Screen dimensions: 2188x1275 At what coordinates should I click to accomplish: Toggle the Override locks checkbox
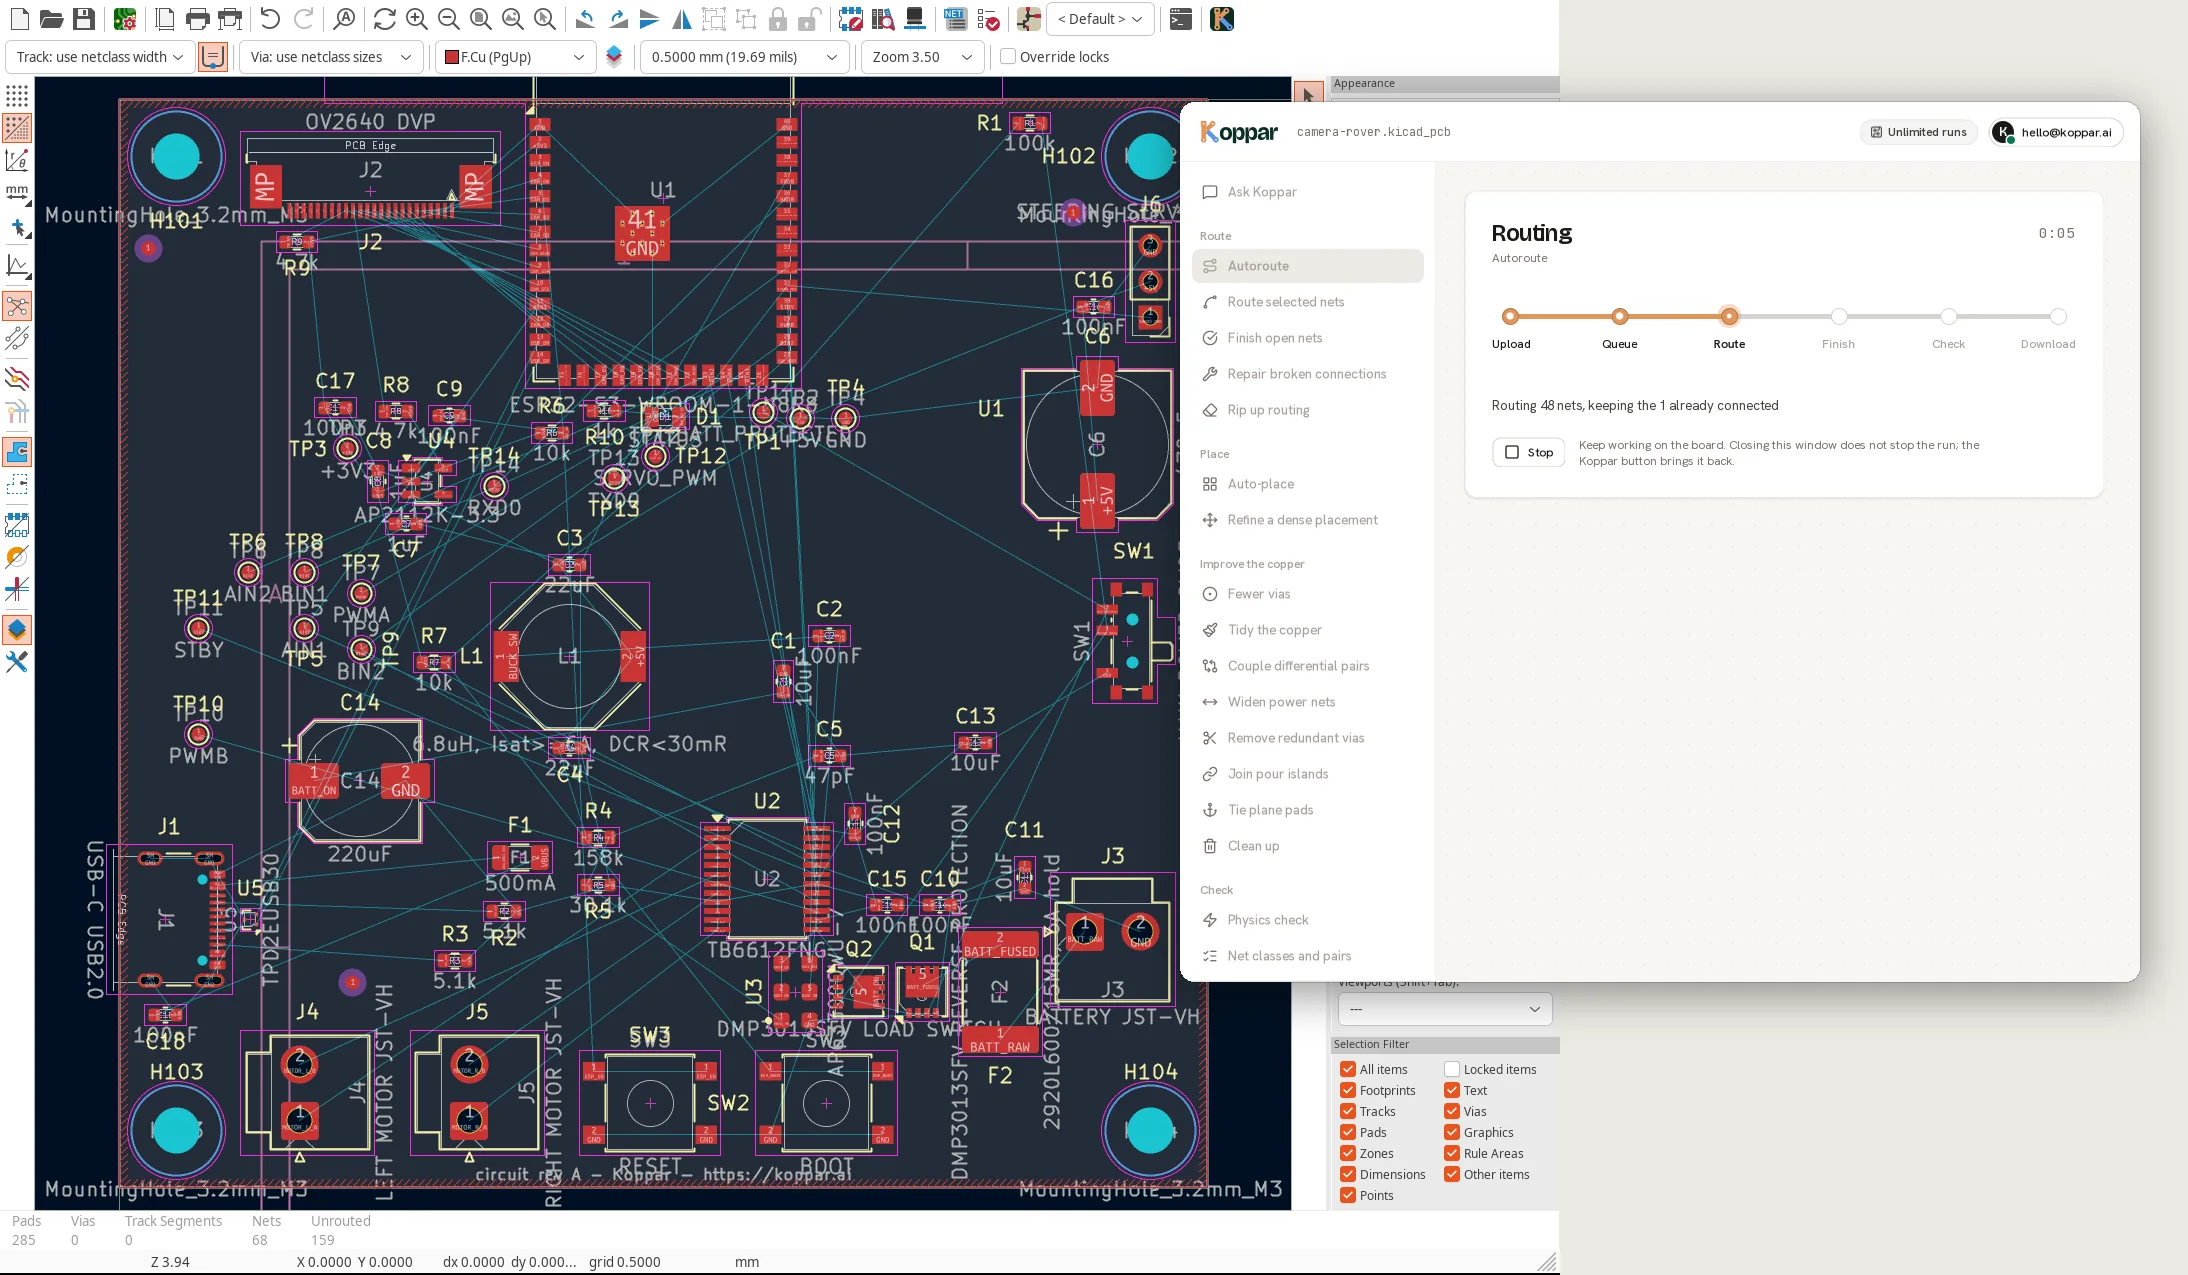coord(1008,57)
